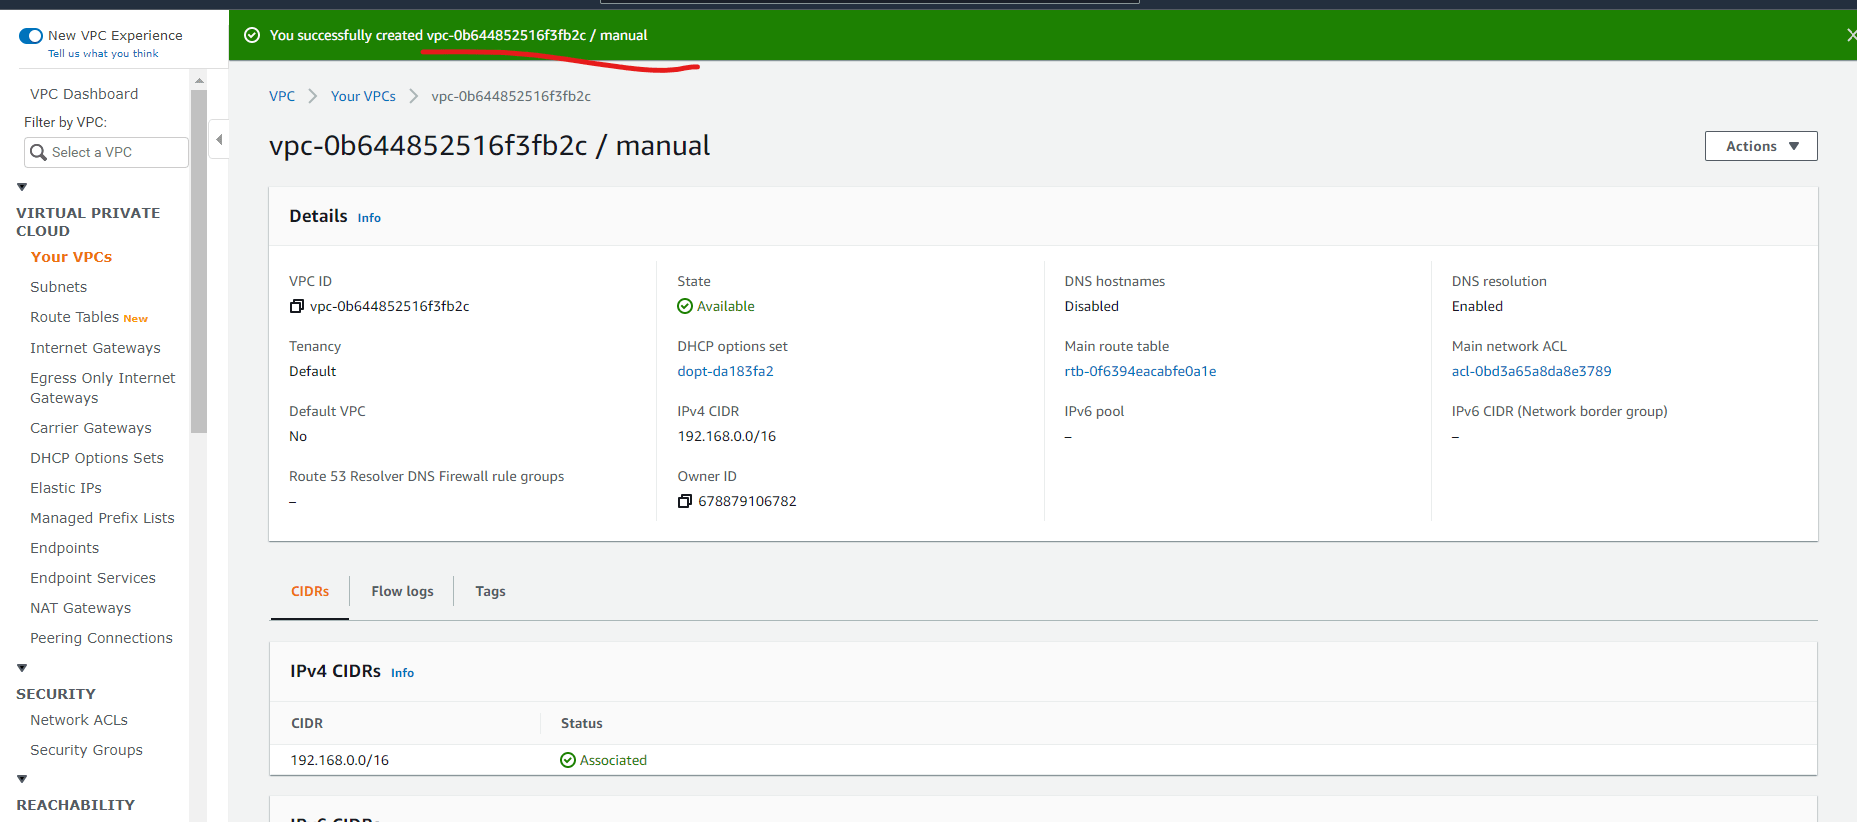Open the Details Info link
Viewport: 1857px width, 822px height.
(369, 218)
